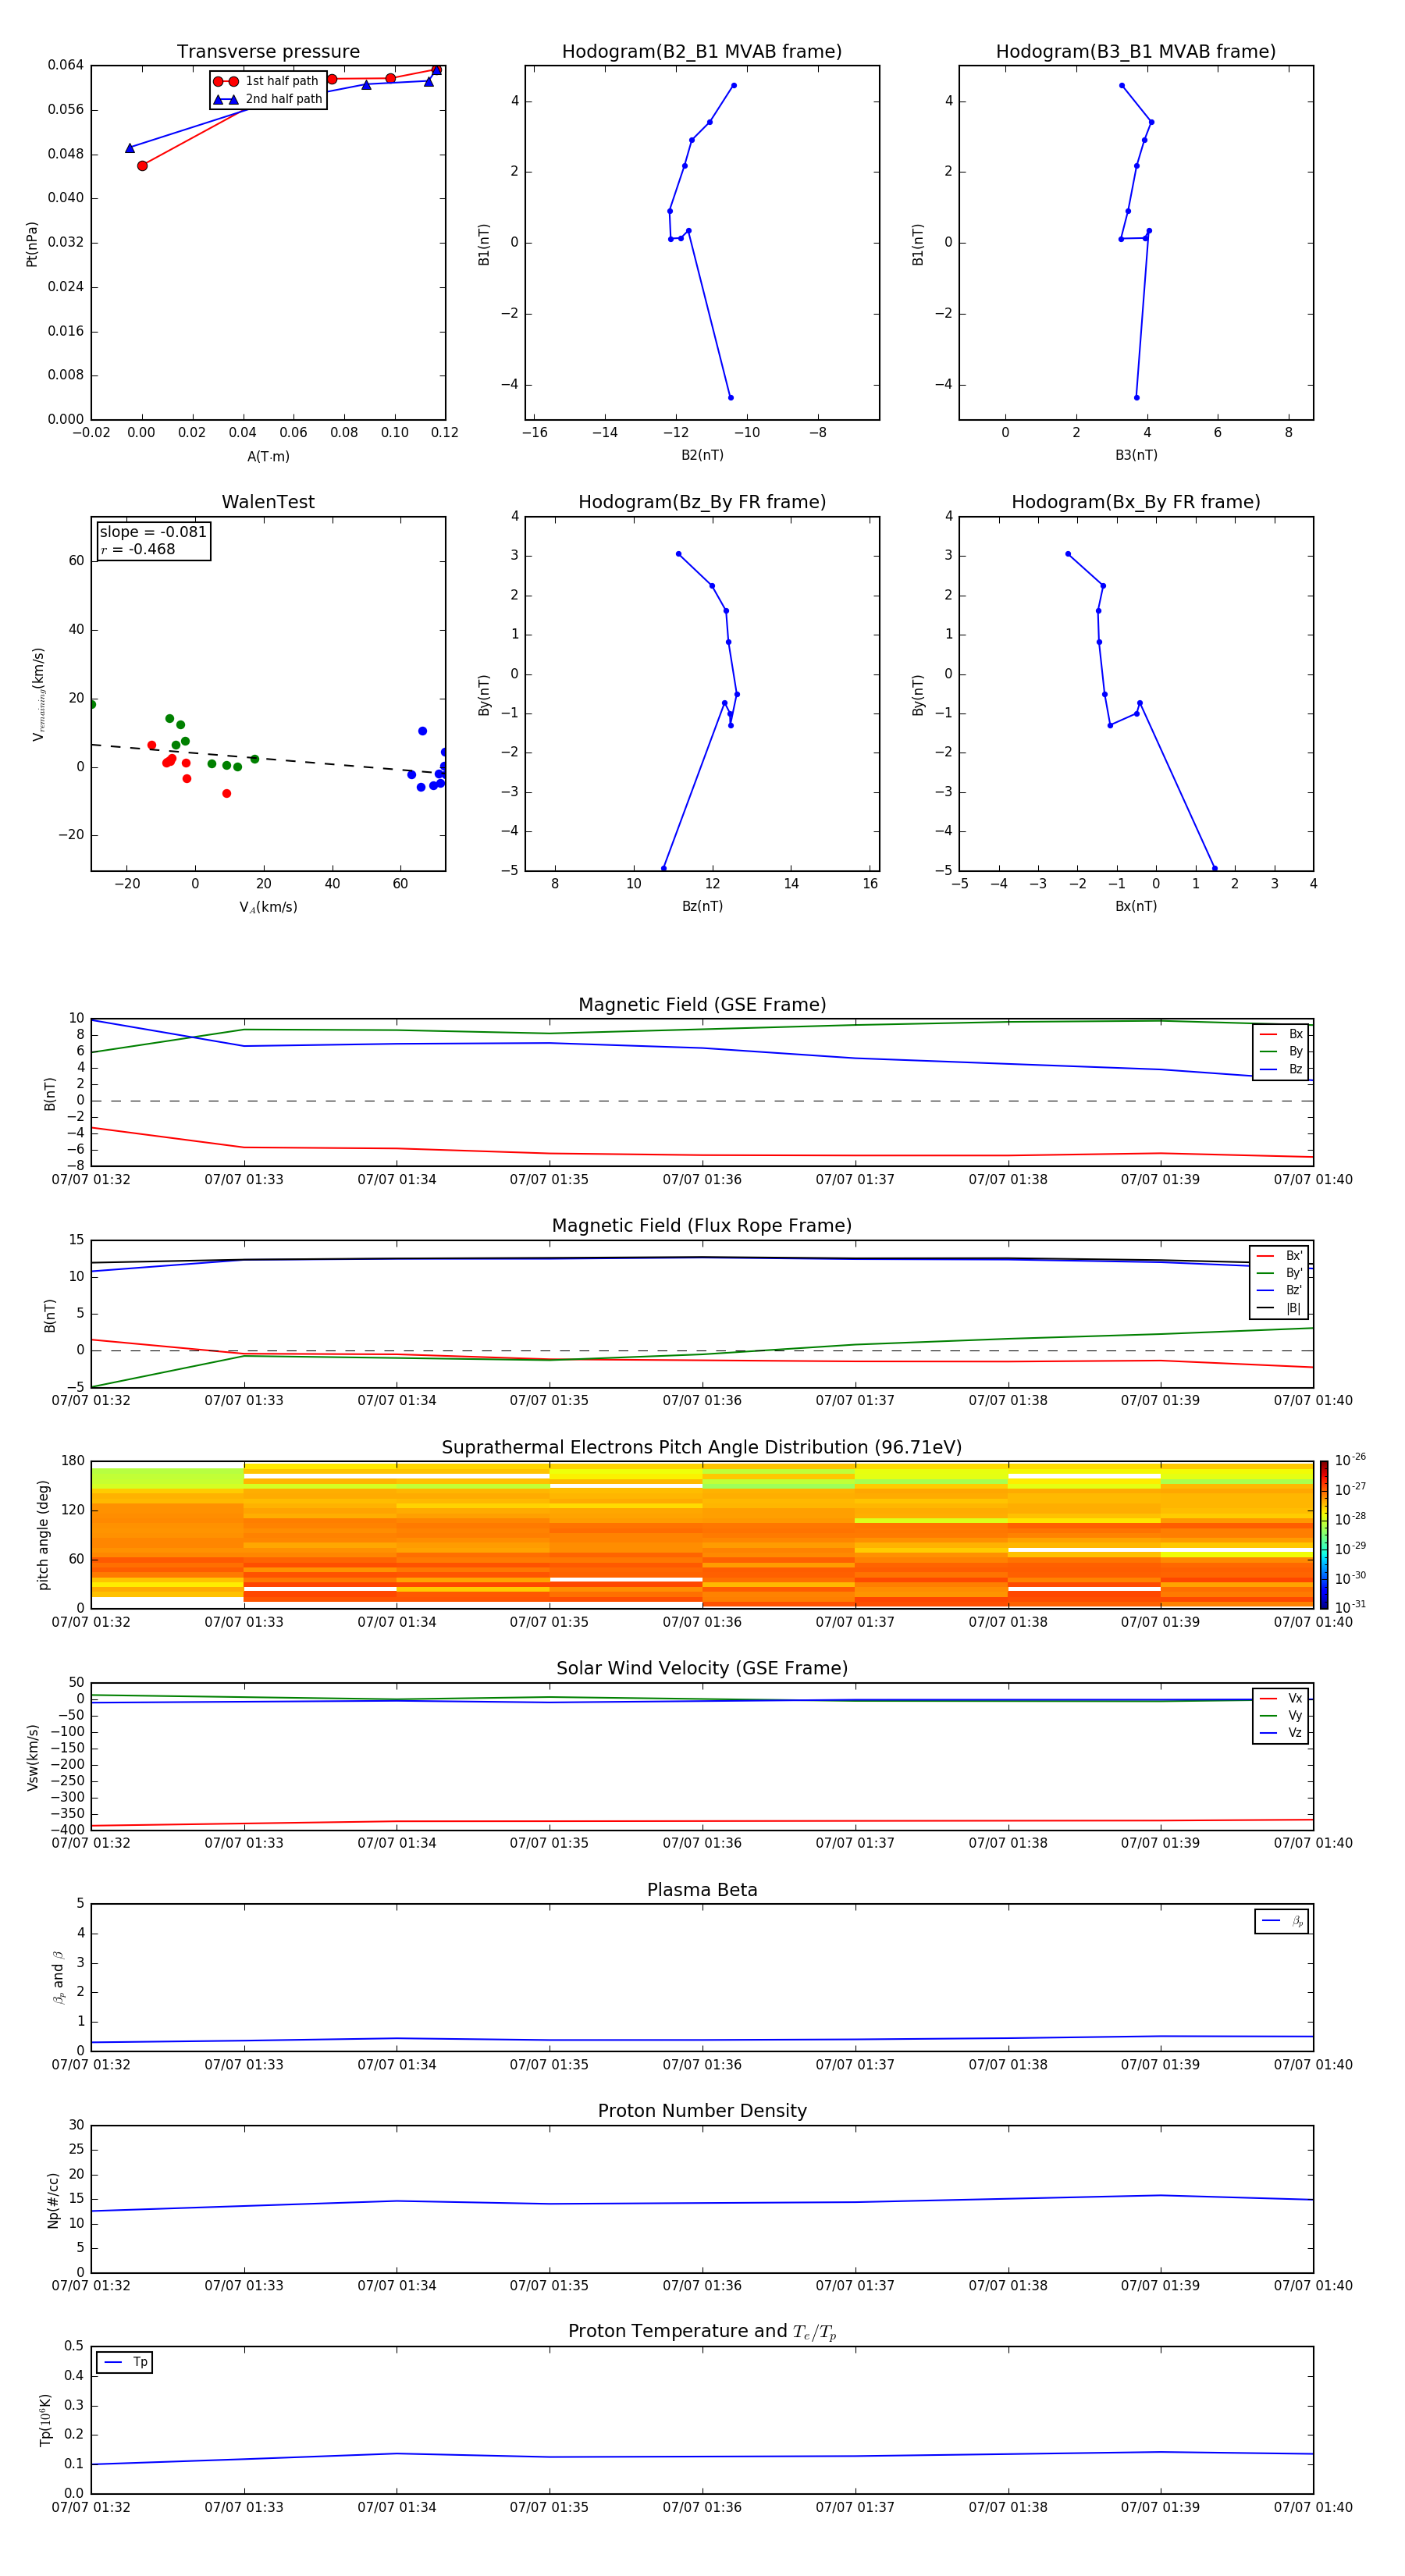This screenshot has width=1405, height=2576.
Task: Click the 'Tp(10^6K)' y-axis label
Action: point(45,2420)
